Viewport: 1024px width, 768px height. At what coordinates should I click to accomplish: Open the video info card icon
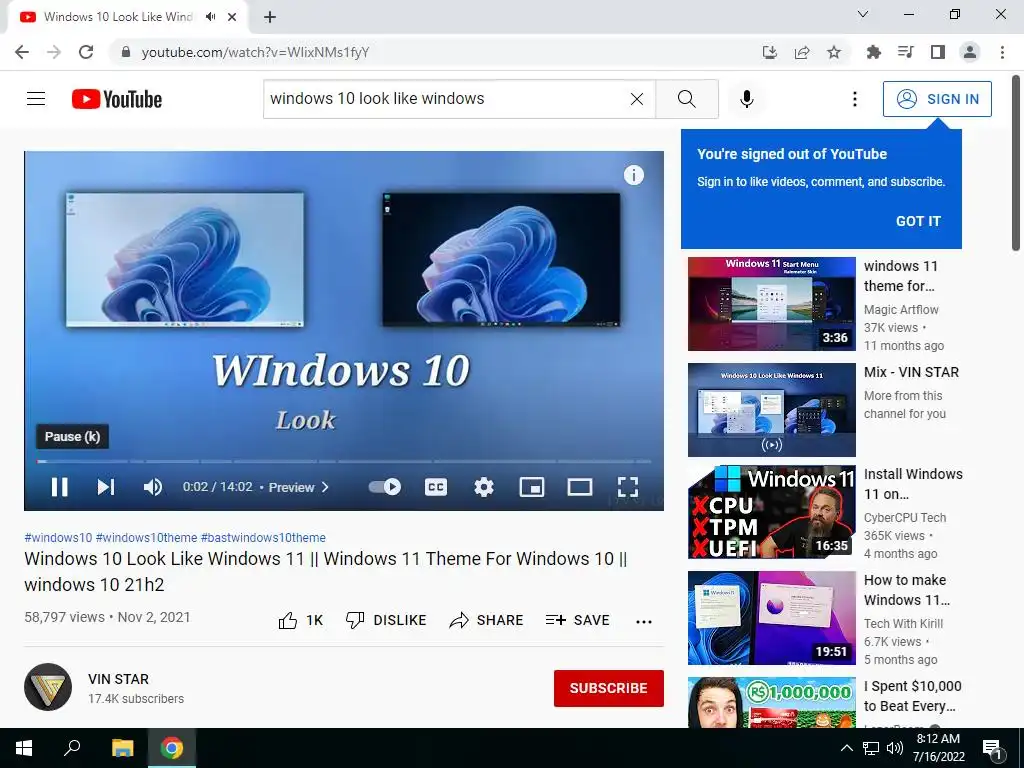pos(633,175)
